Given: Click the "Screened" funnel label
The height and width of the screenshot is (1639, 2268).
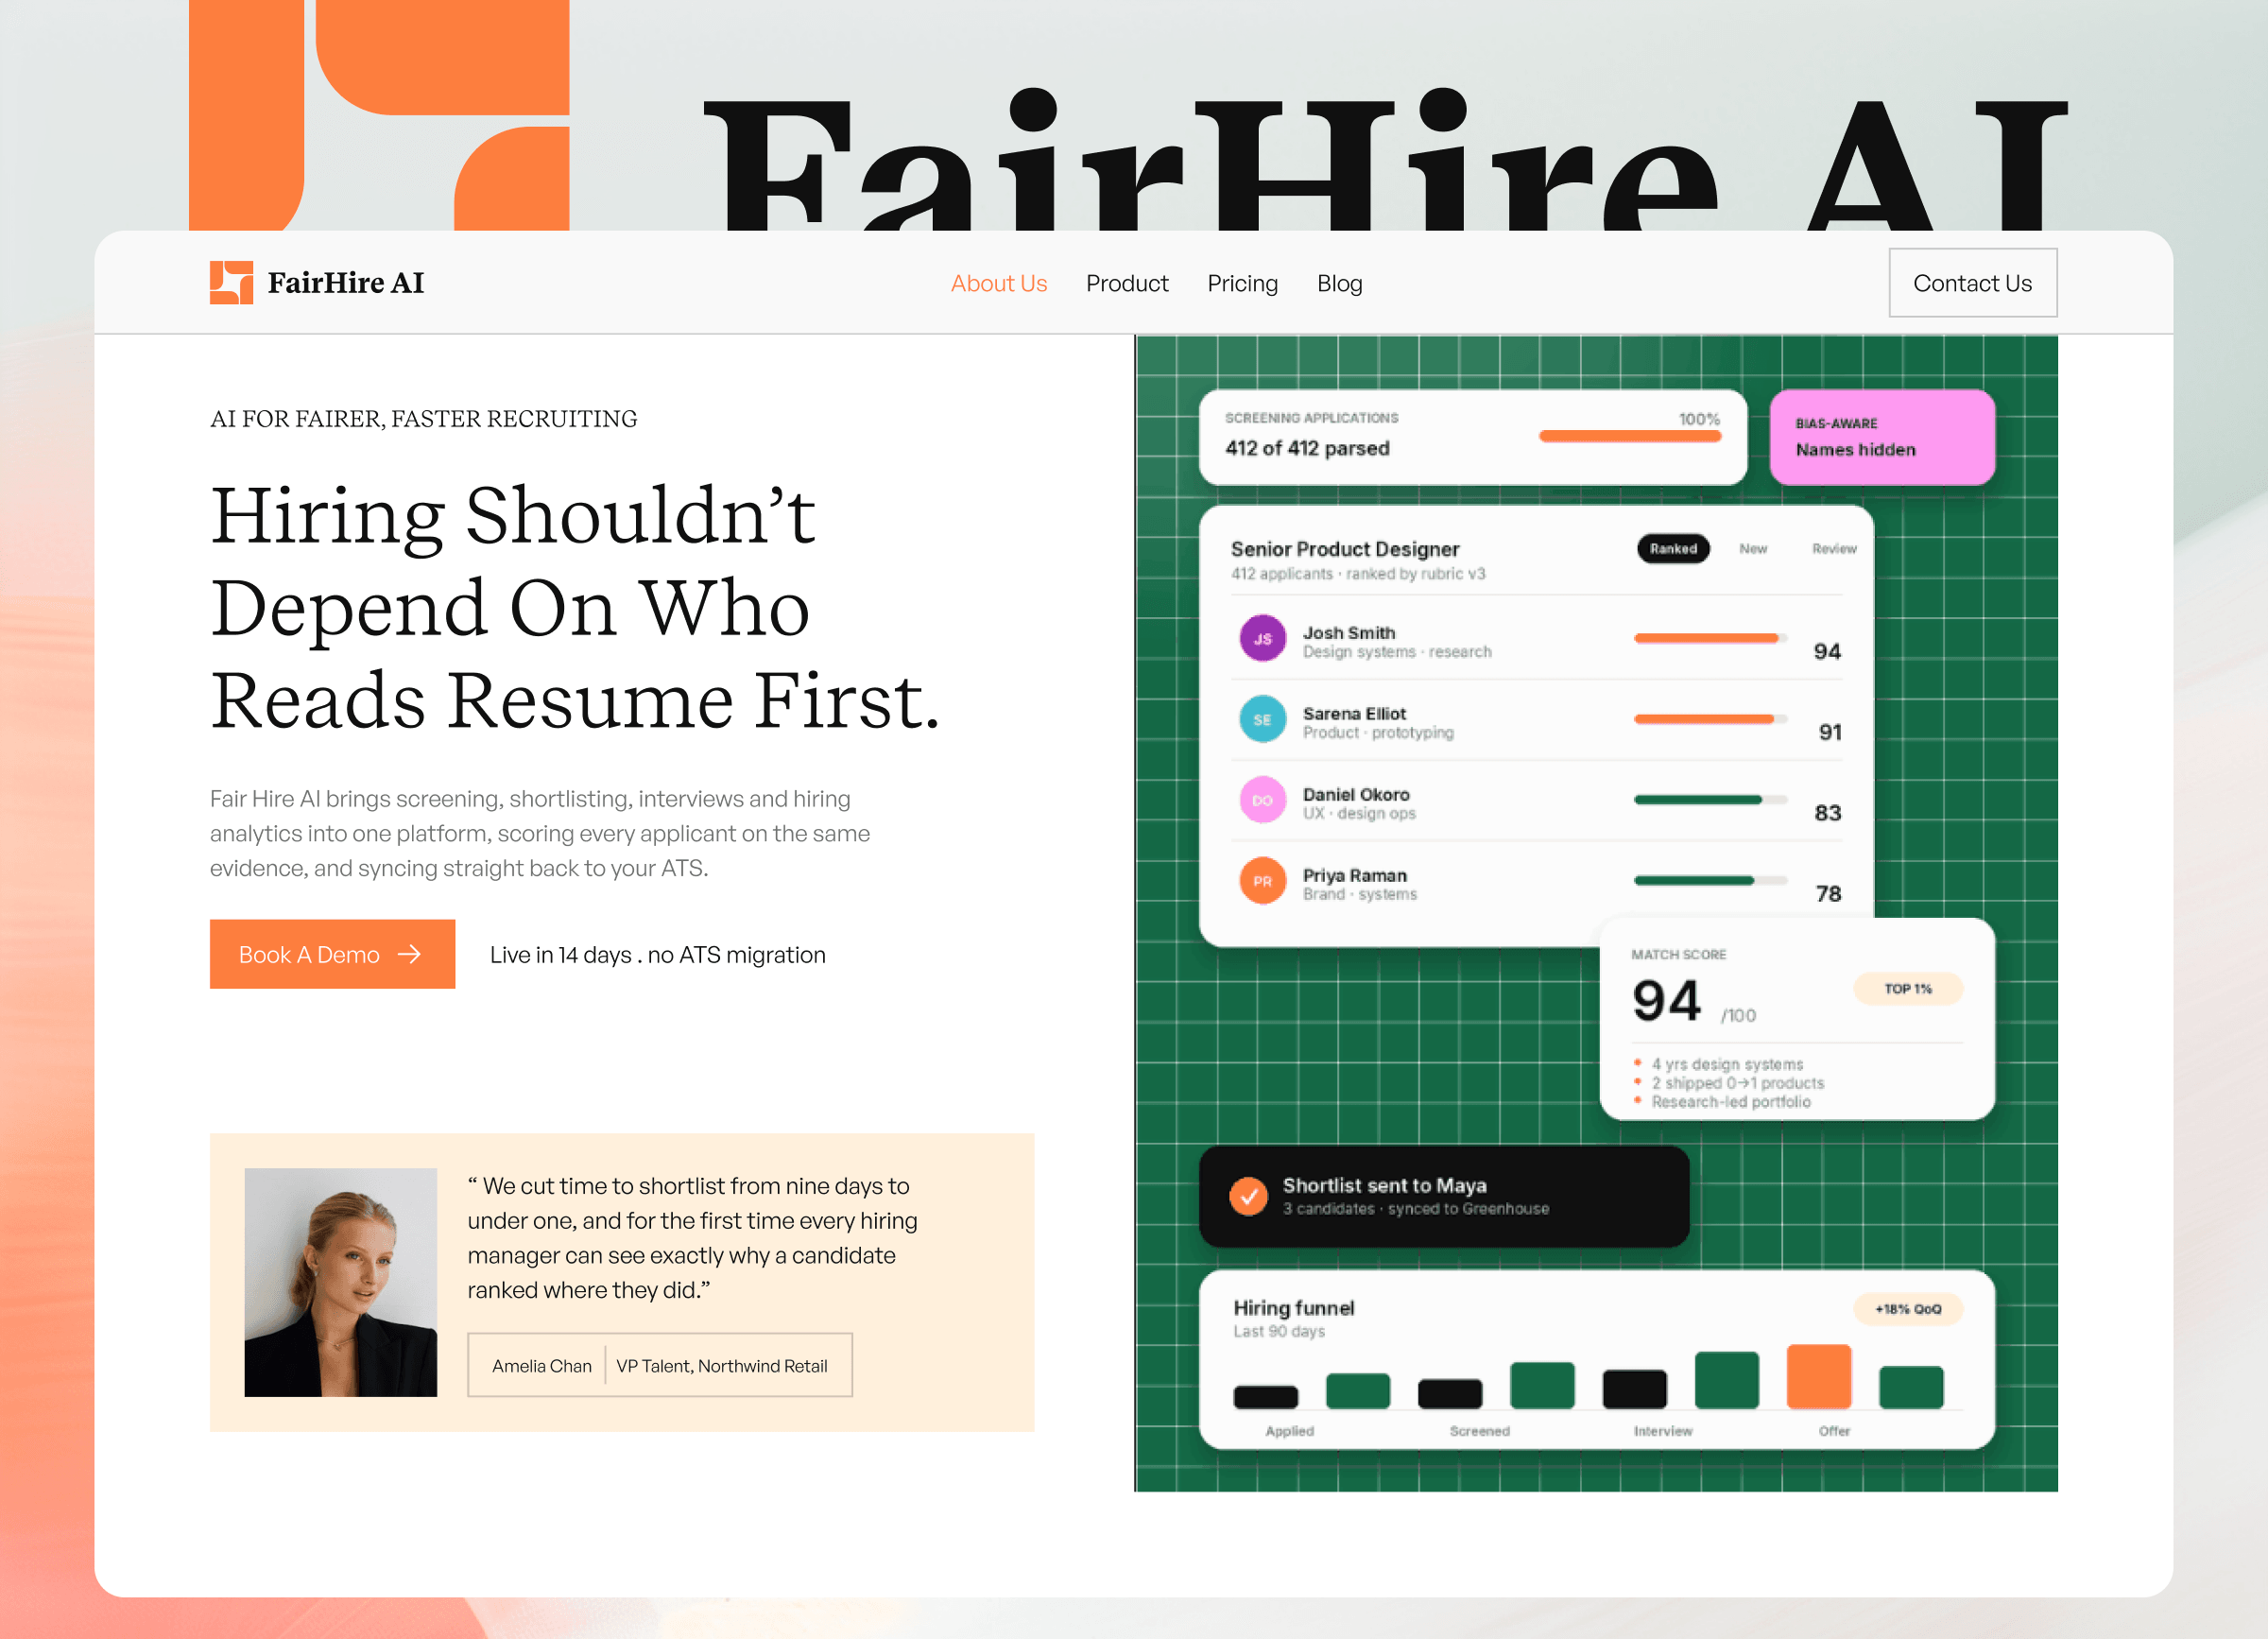Looking at the screenshot, I should tap(1479, 1431).
